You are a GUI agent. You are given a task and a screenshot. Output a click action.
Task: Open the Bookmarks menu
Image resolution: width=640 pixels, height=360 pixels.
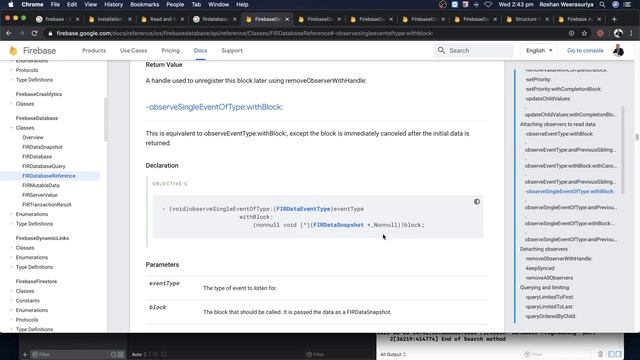pos(144,4)
